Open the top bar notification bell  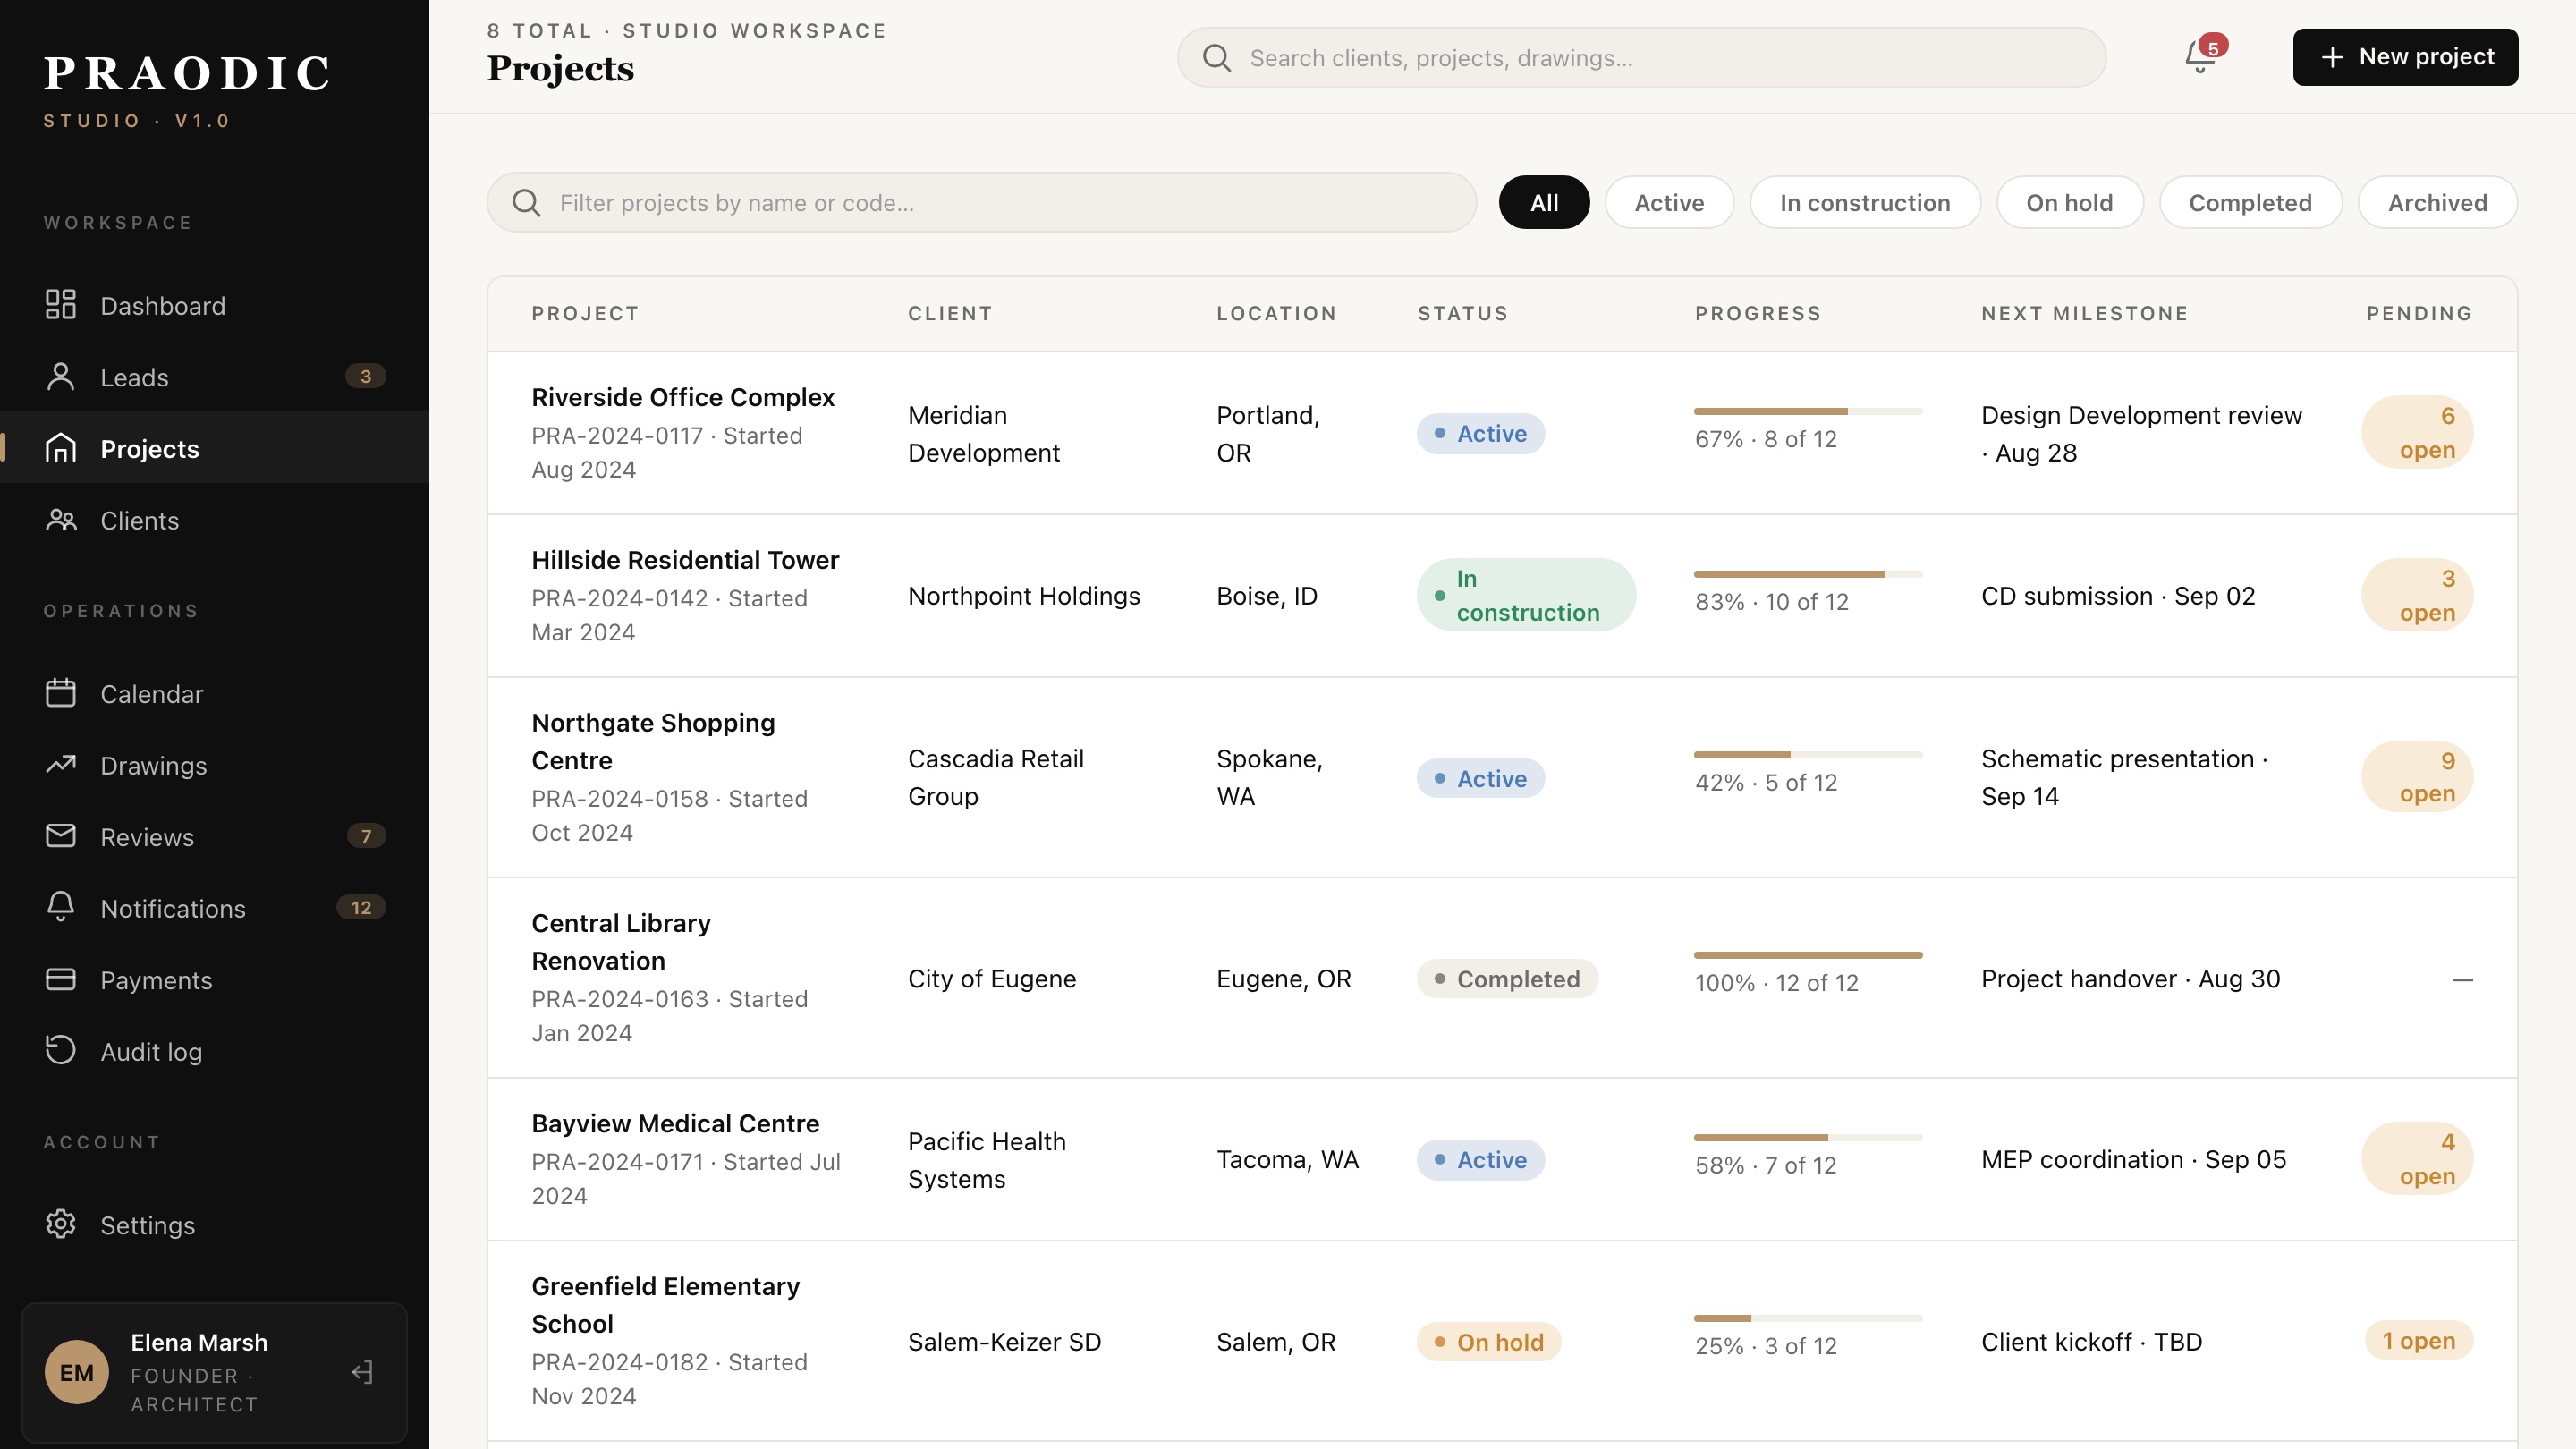2200,57
